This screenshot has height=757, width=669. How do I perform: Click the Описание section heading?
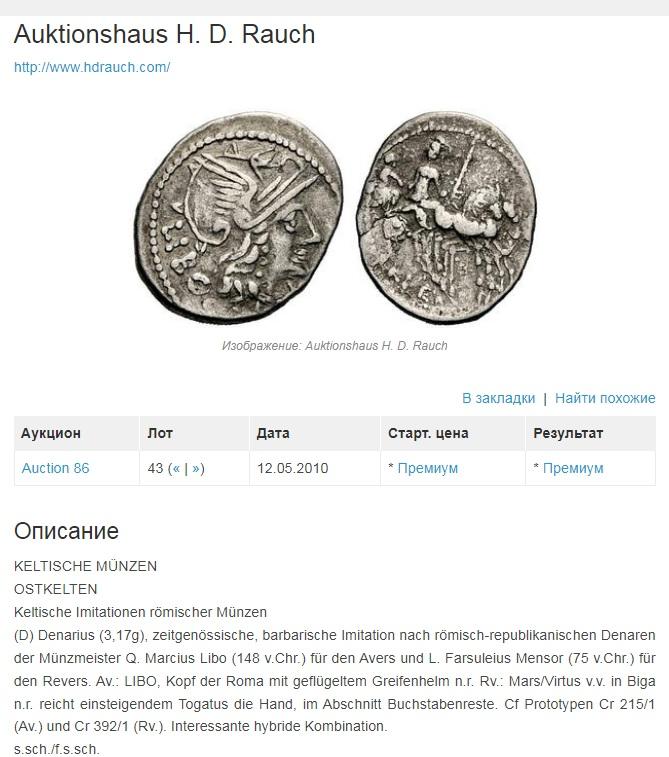[66, 531]
